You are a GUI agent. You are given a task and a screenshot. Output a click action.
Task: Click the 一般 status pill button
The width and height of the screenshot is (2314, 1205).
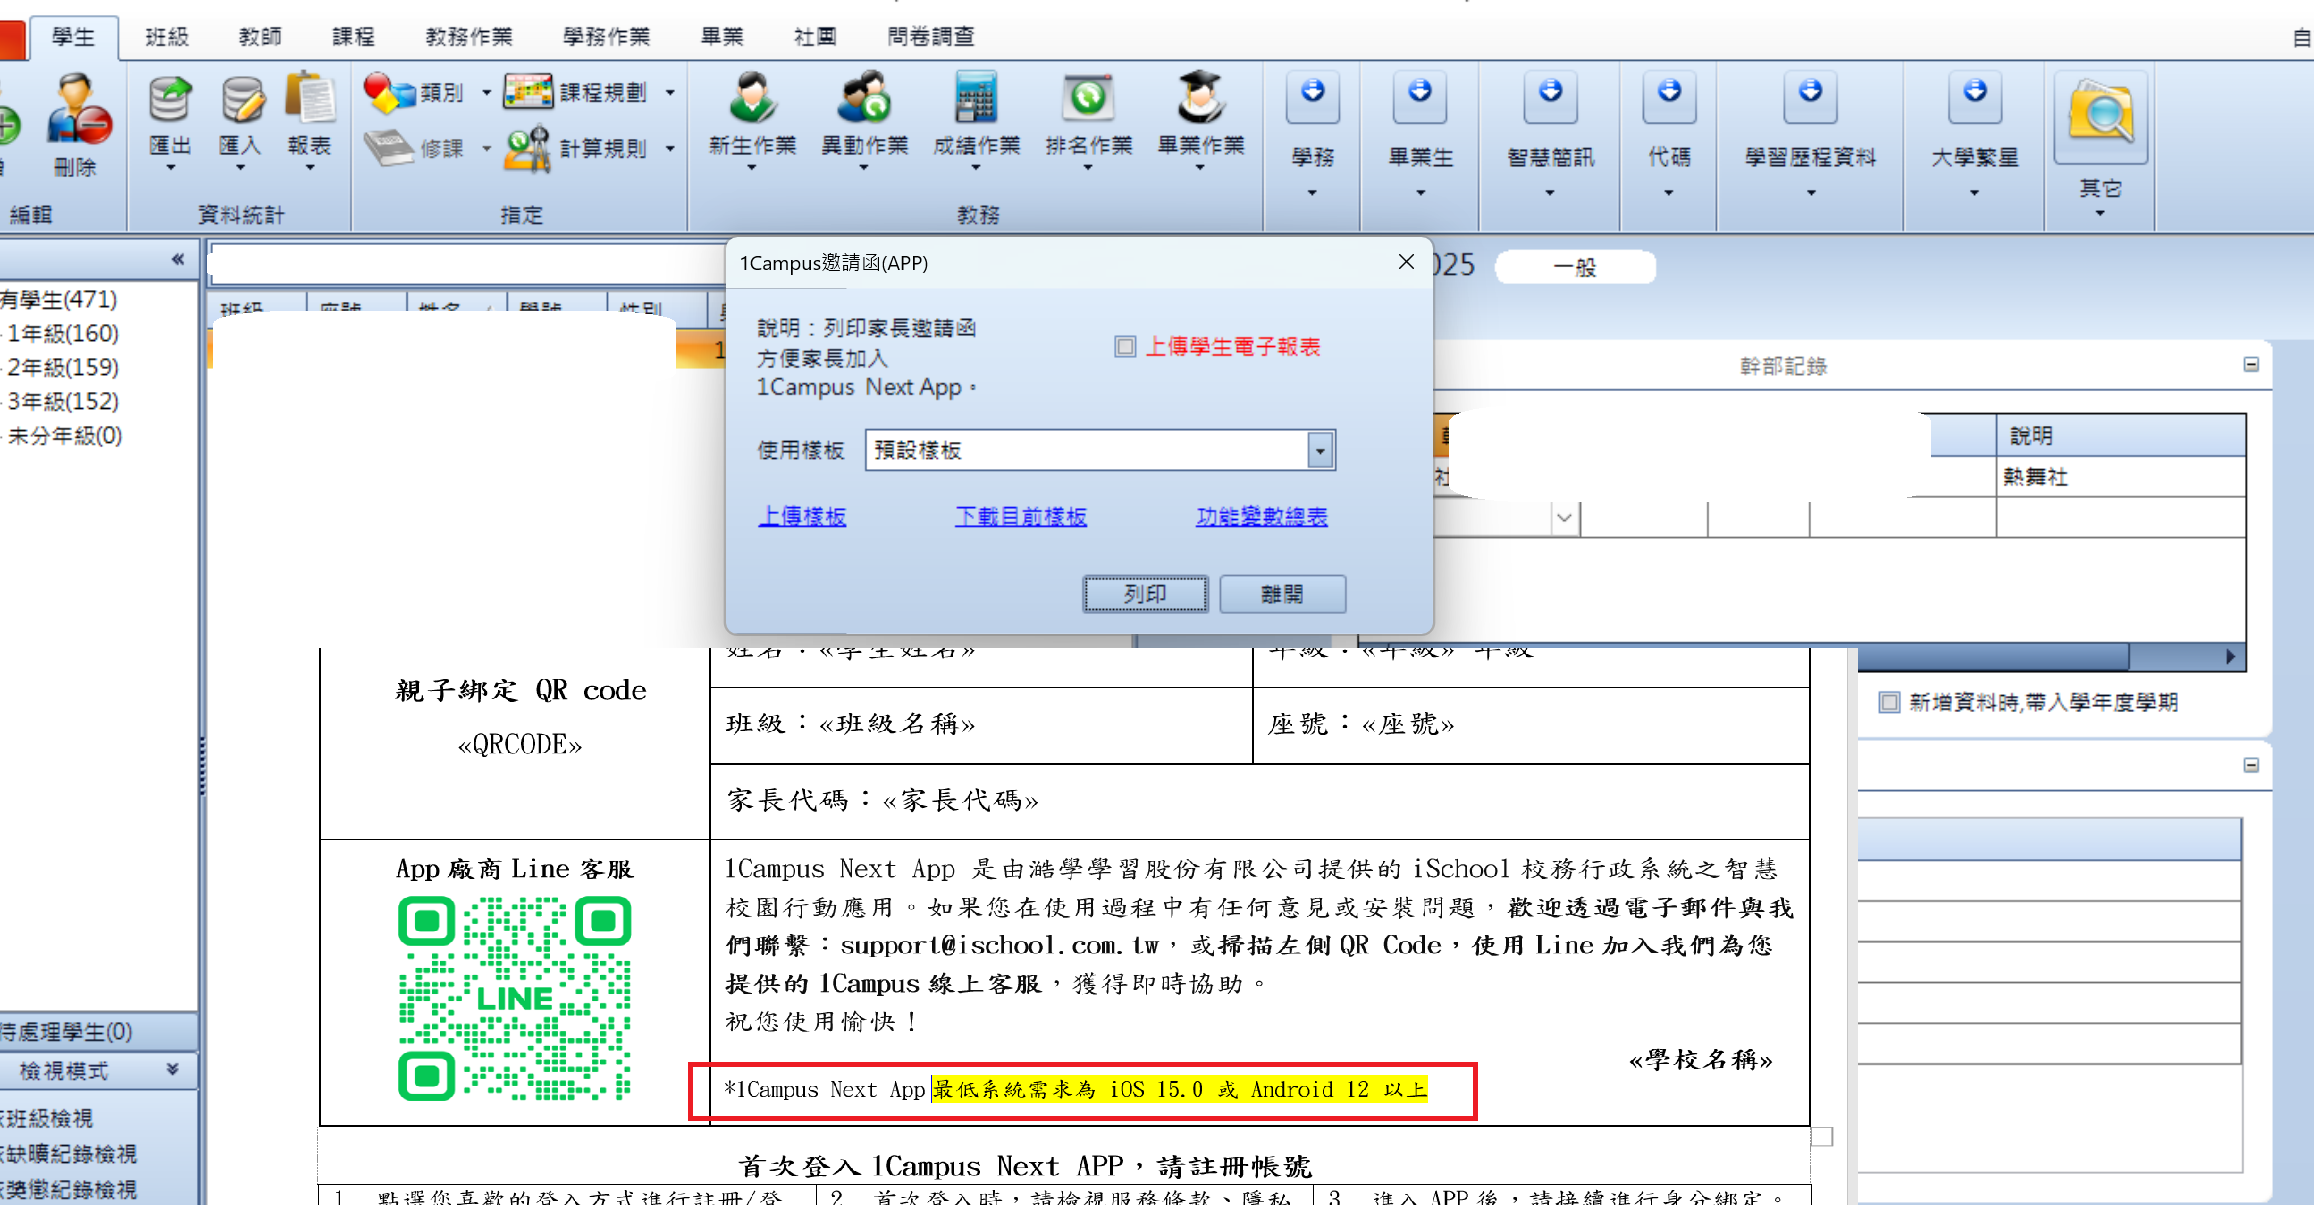tap(1575, 267)
